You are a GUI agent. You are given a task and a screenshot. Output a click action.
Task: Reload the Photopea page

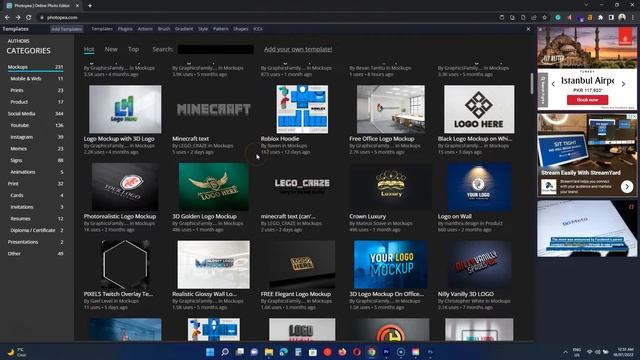point(29,18)
